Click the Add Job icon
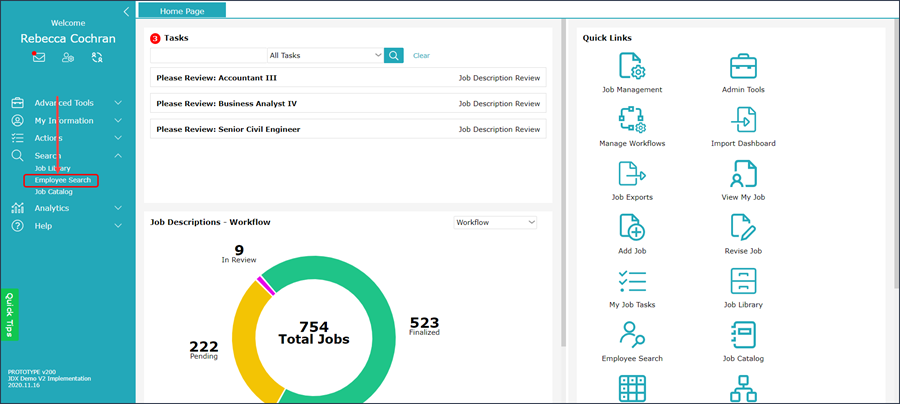 [x=632, y=227]
